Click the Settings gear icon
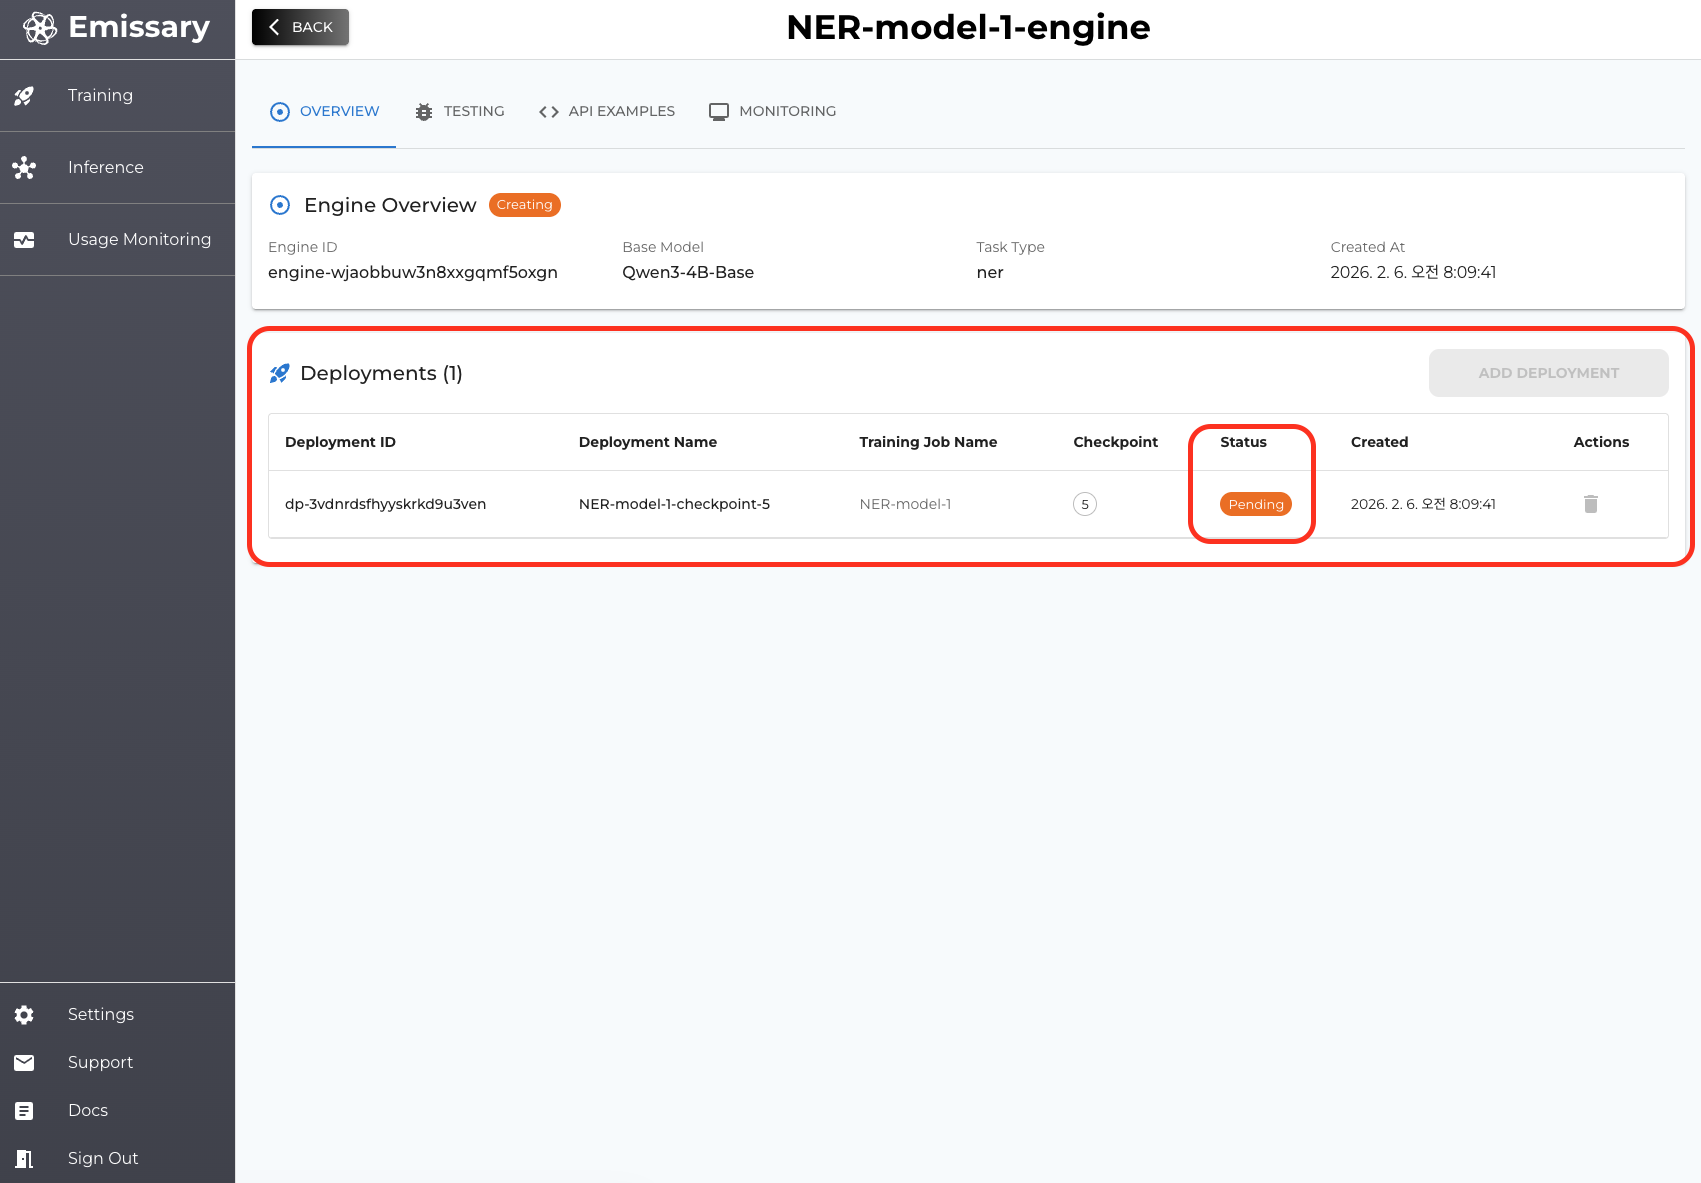1701x1183 pixels. (24, 1015)
